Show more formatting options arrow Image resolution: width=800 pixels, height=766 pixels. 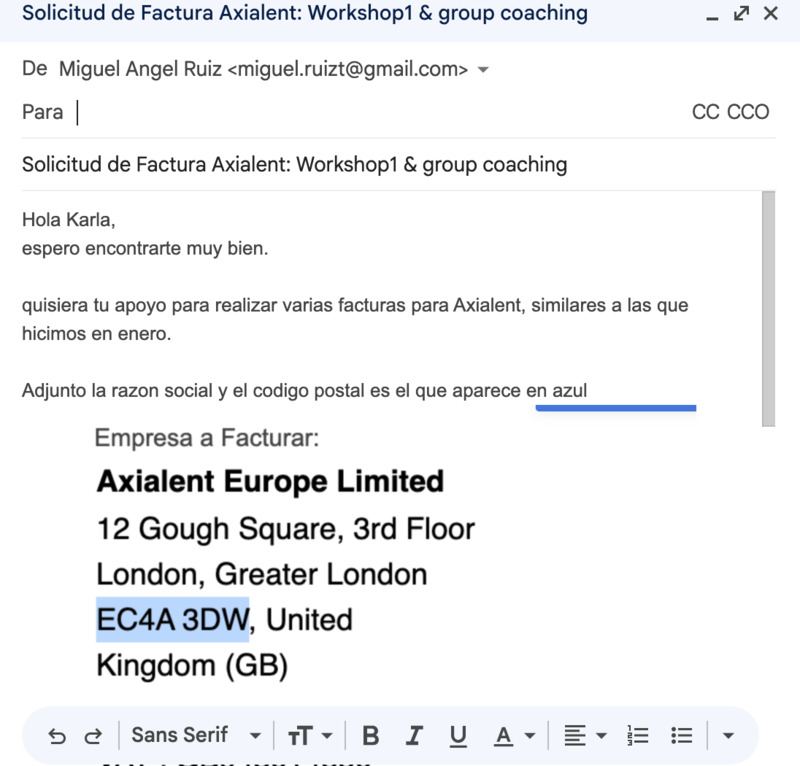point(728,736)
